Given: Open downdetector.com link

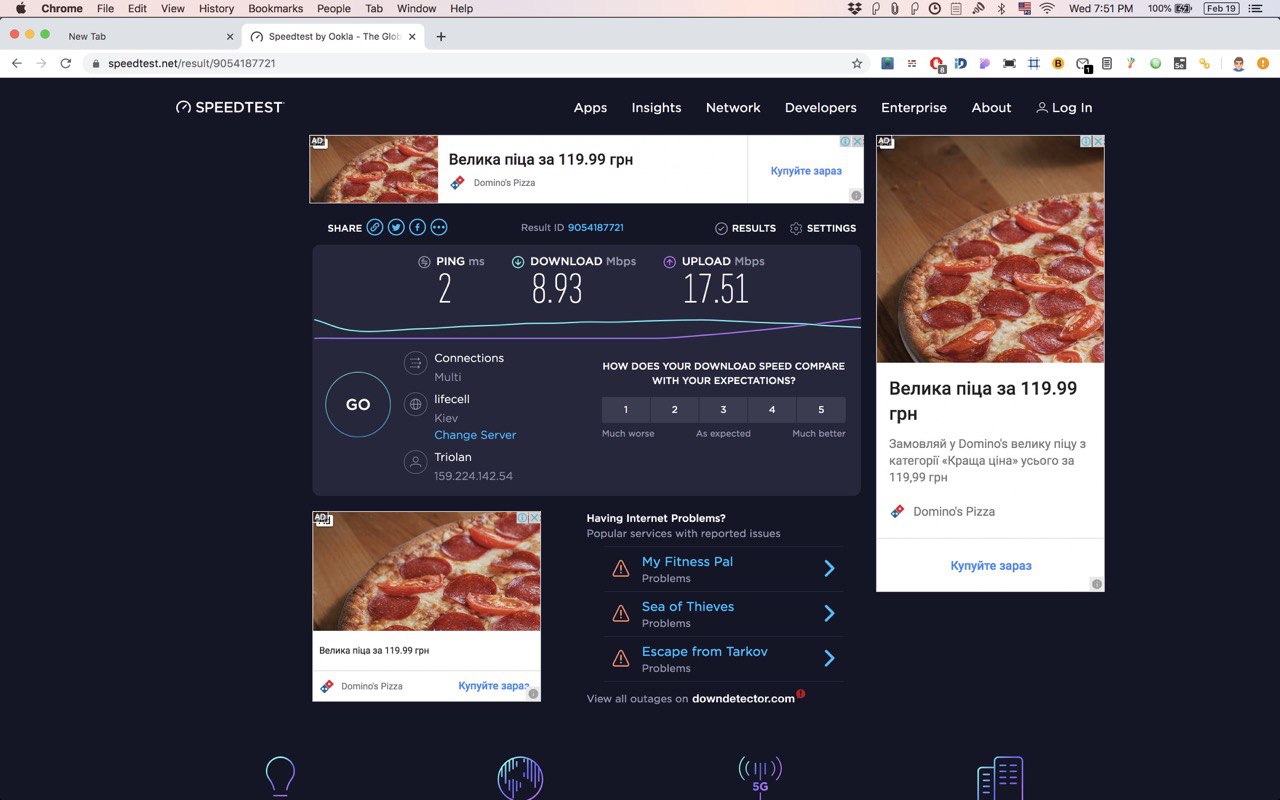Looking at the screenshot, I should 743,699.
